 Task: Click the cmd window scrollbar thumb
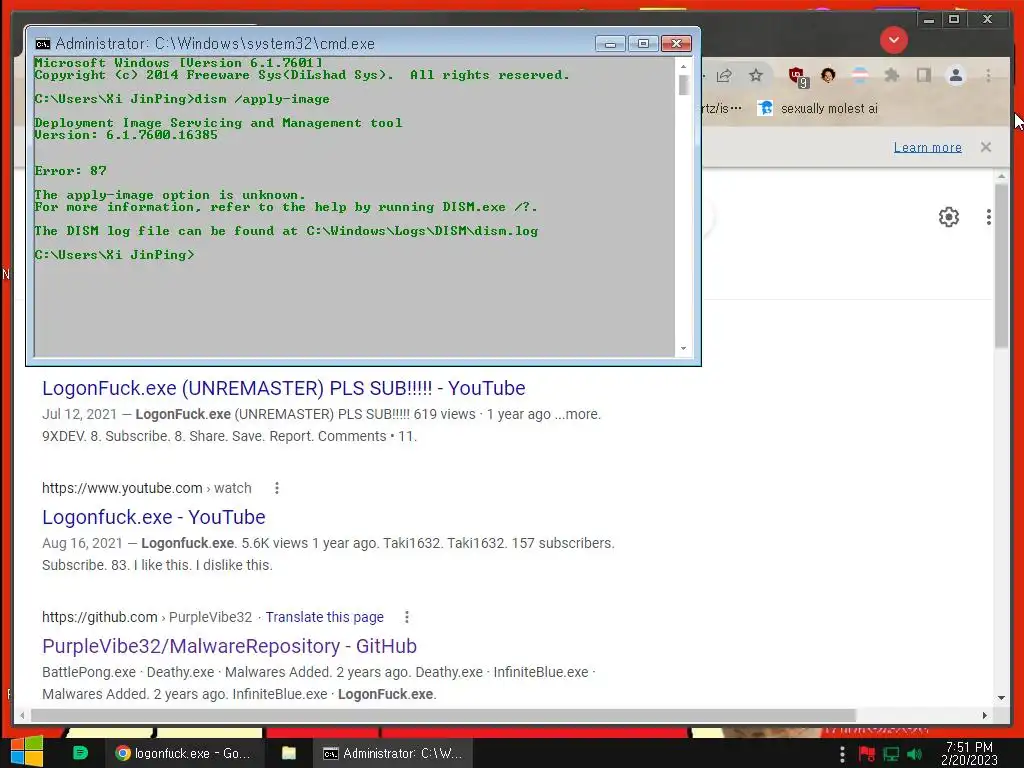[x=683, y=85]
